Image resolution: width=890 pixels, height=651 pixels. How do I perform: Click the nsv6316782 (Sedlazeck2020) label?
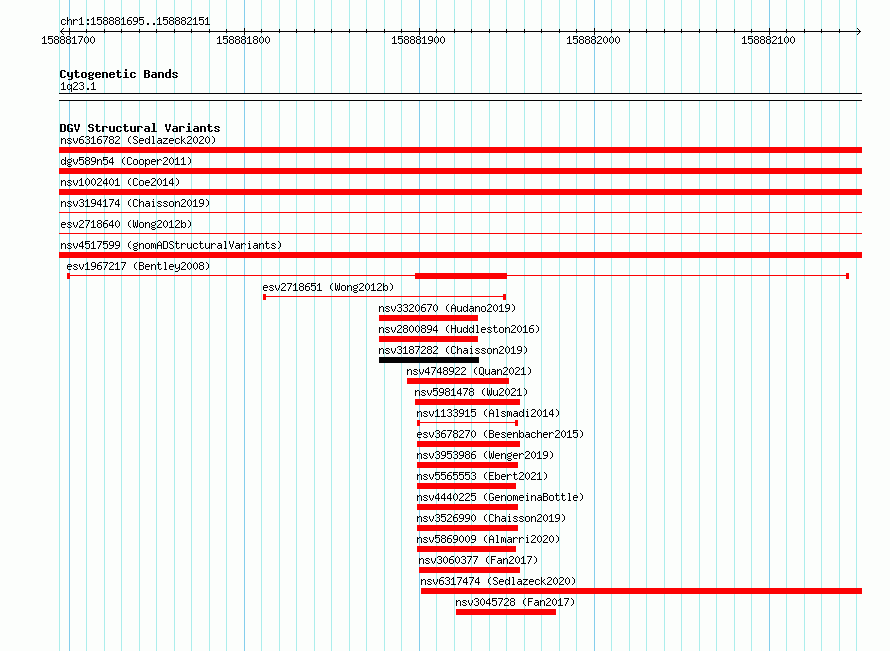pos(138,140)
